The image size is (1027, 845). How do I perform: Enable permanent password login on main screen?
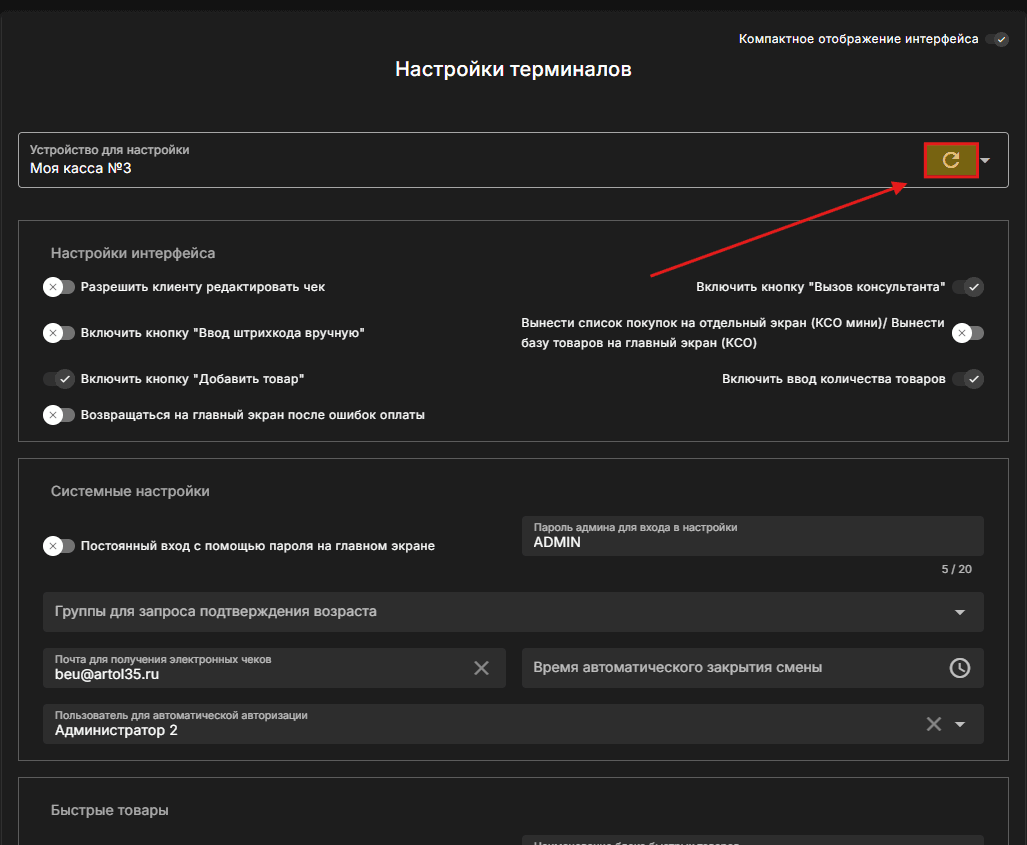[59, 546]
